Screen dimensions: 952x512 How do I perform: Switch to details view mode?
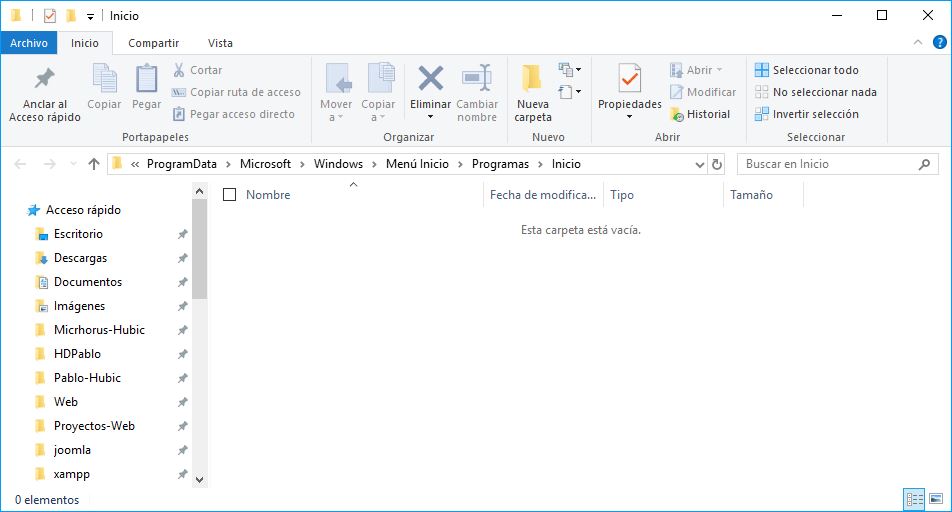tap(913, 499)
